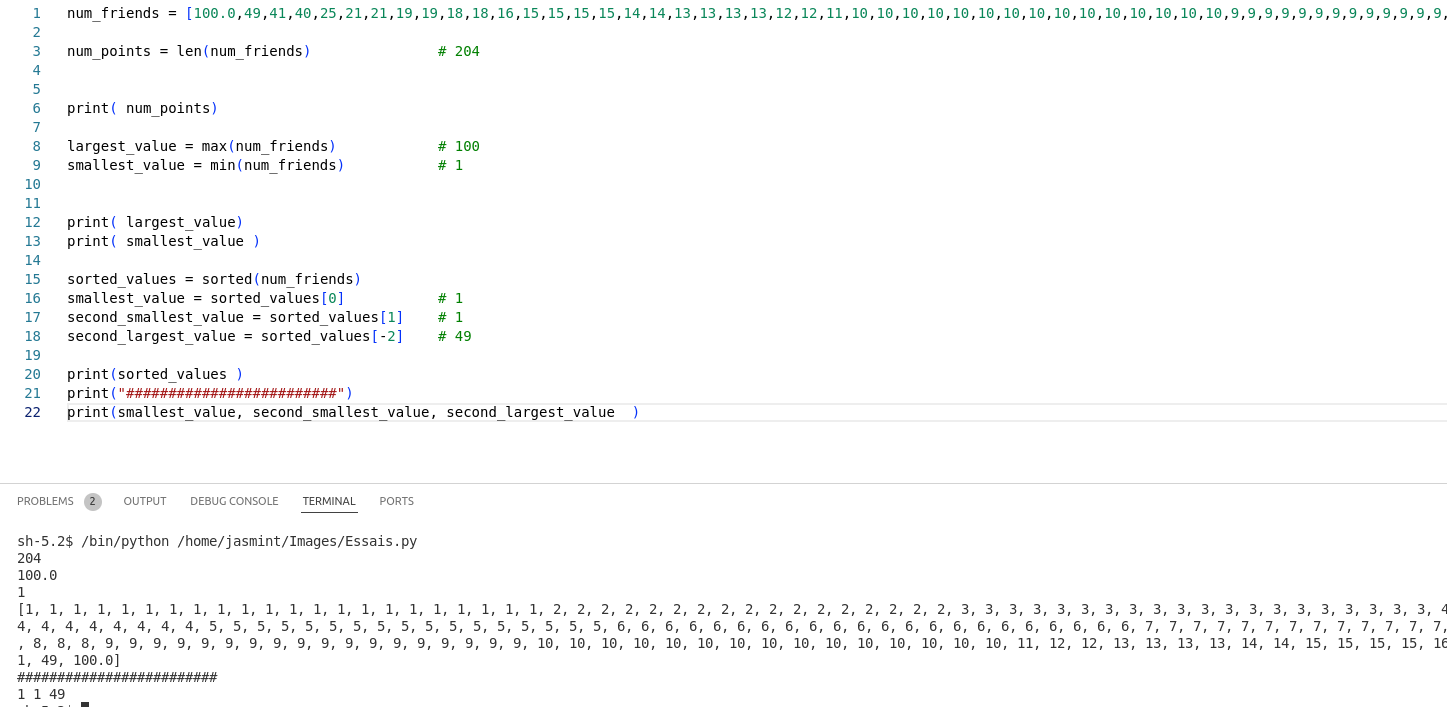Select the DEBUG CONSOLE tab
1447x707 pixels.
pyautogui.click(x=234, y=501)
